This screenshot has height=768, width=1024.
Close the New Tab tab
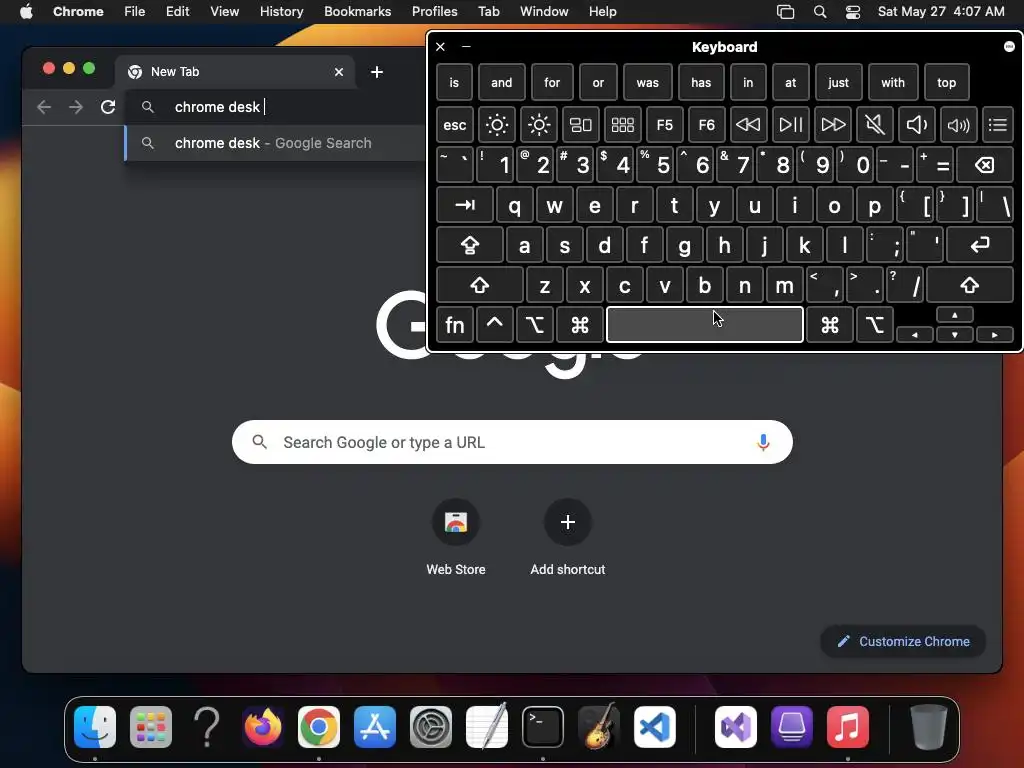point(338,72)
